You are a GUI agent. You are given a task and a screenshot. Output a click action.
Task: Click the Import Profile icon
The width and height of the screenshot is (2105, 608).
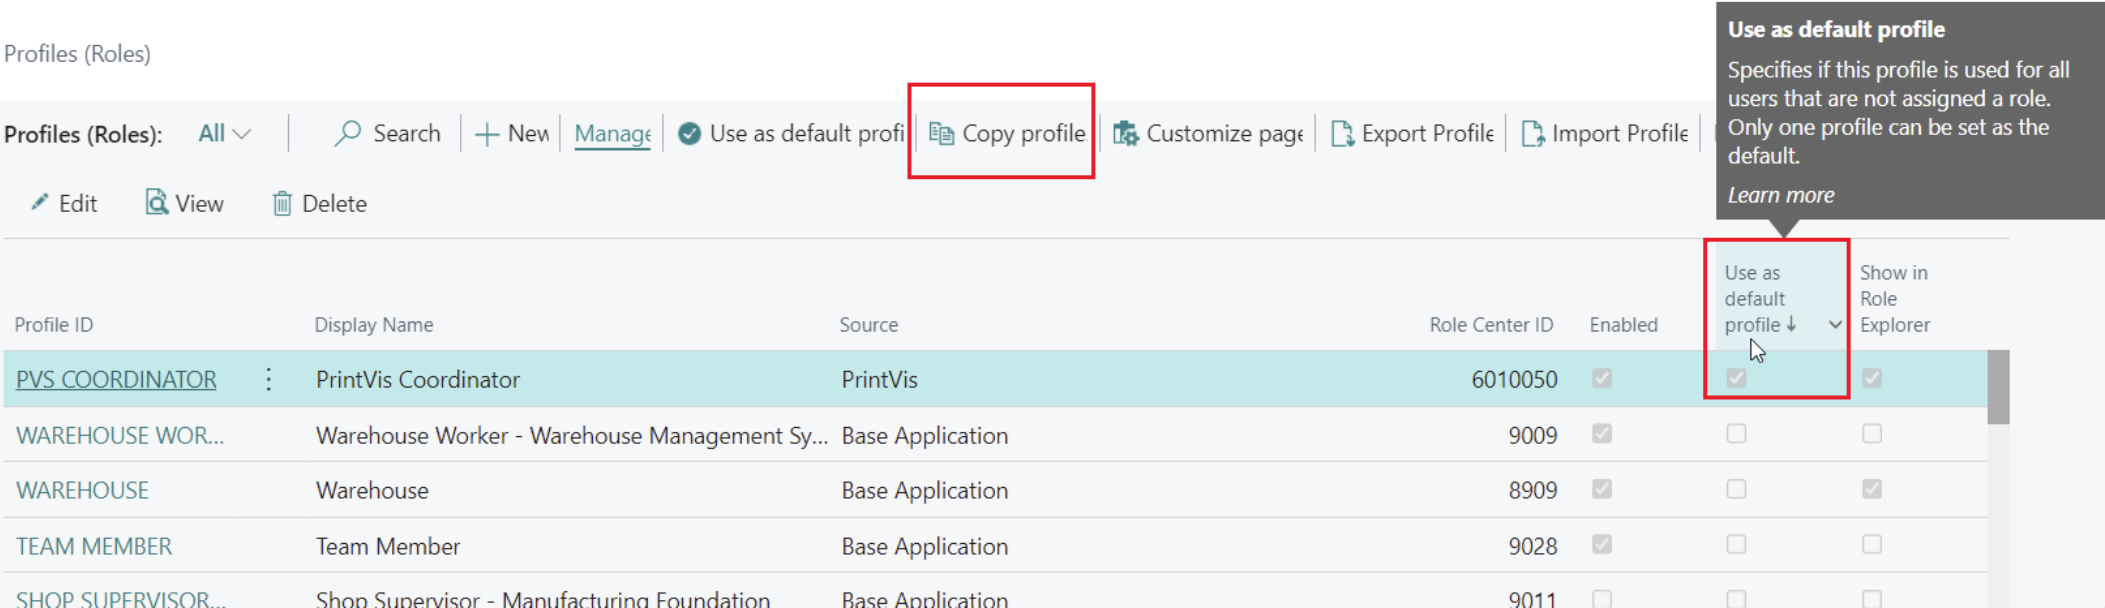click(1532, 133)
